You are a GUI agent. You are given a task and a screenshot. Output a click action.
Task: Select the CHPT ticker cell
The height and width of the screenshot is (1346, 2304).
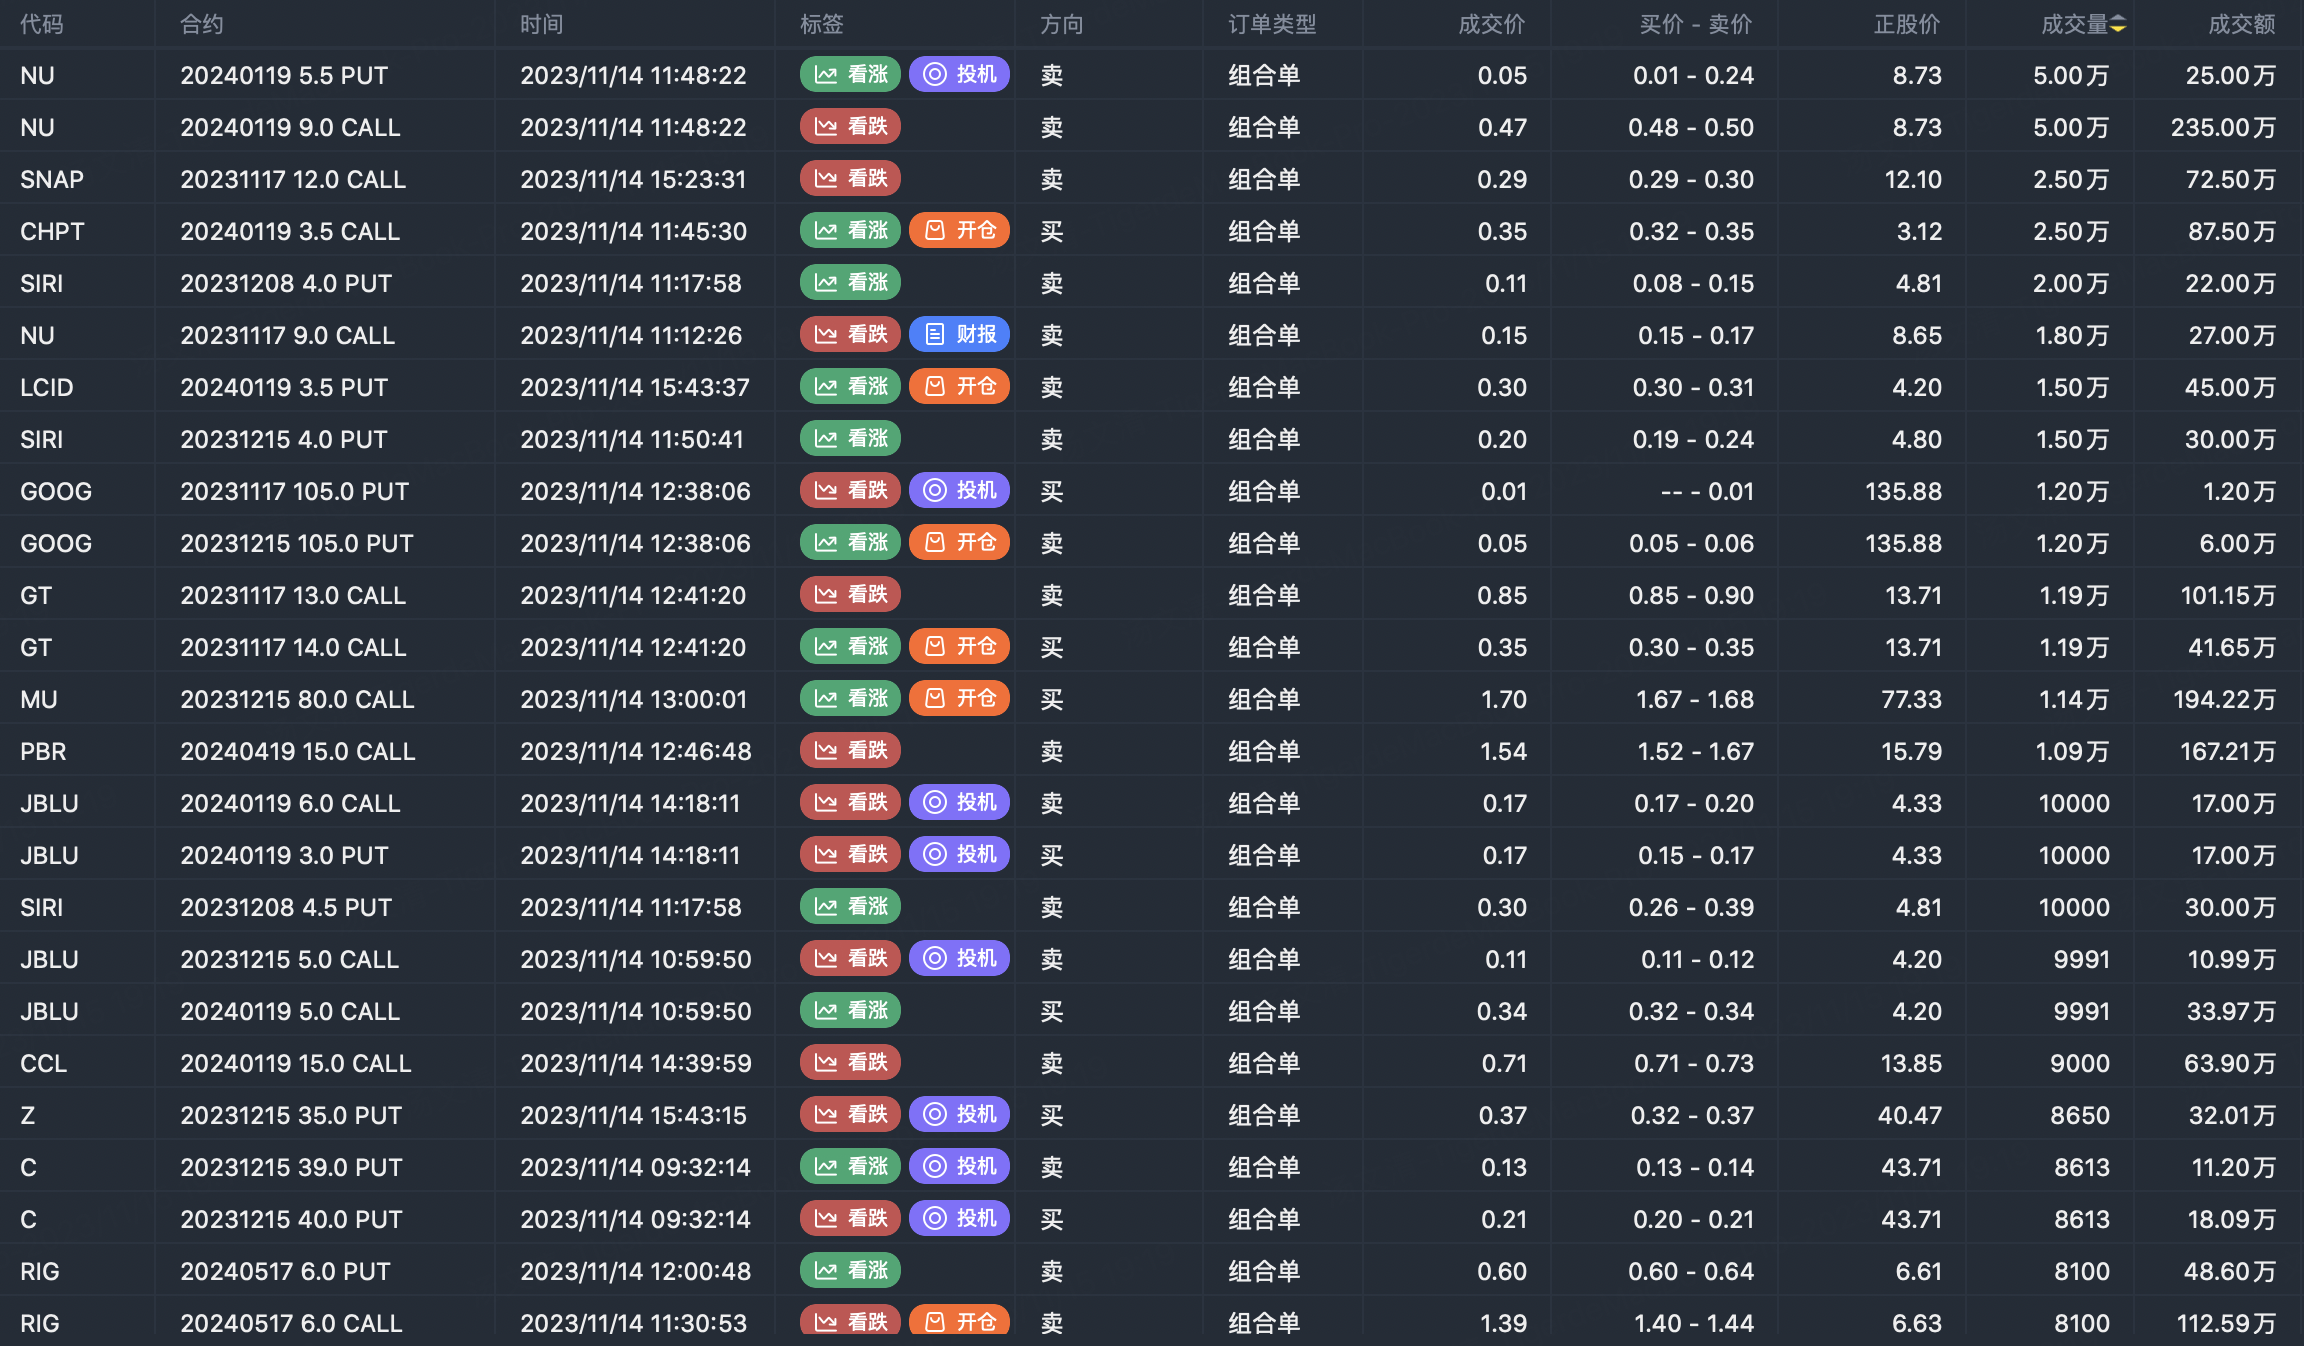[x=52, y=231]
